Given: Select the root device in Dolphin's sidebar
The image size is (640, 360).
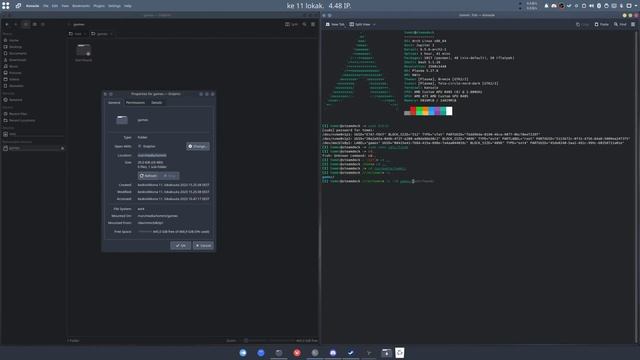Looking at the screenshot, I should 33,134.
